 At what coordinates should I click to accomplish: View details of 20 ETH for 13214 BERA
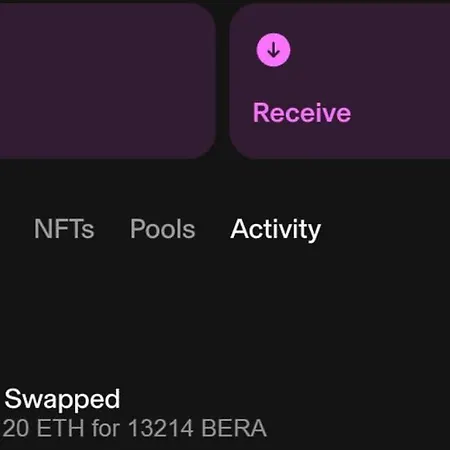pos(135,428)
